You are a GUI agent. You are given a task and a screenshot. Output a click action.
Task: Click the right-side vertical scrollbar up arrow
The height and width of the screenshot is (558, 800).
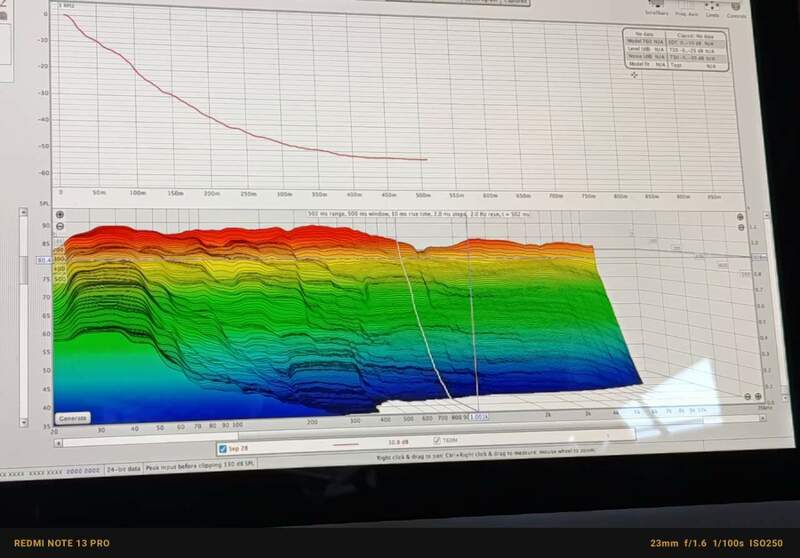click(x=766, y=216)
